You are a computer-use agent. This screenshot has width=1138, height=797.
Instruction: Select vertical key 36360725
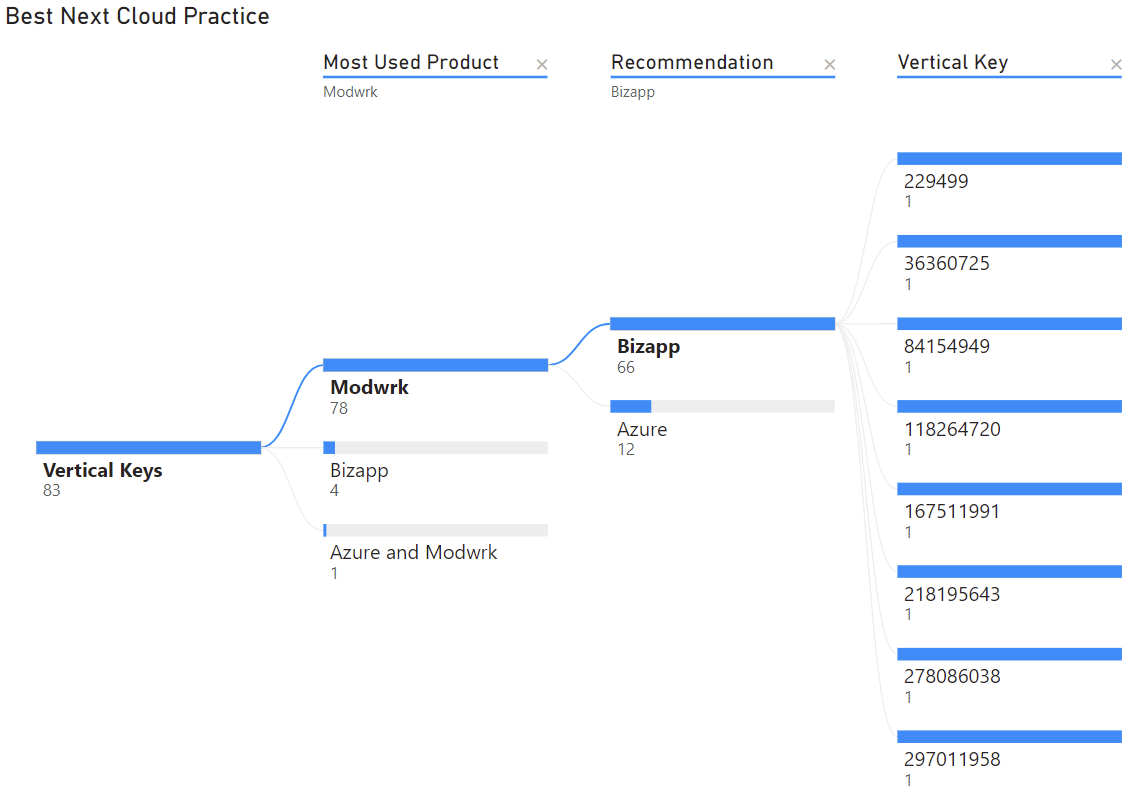coord(1009,241)
